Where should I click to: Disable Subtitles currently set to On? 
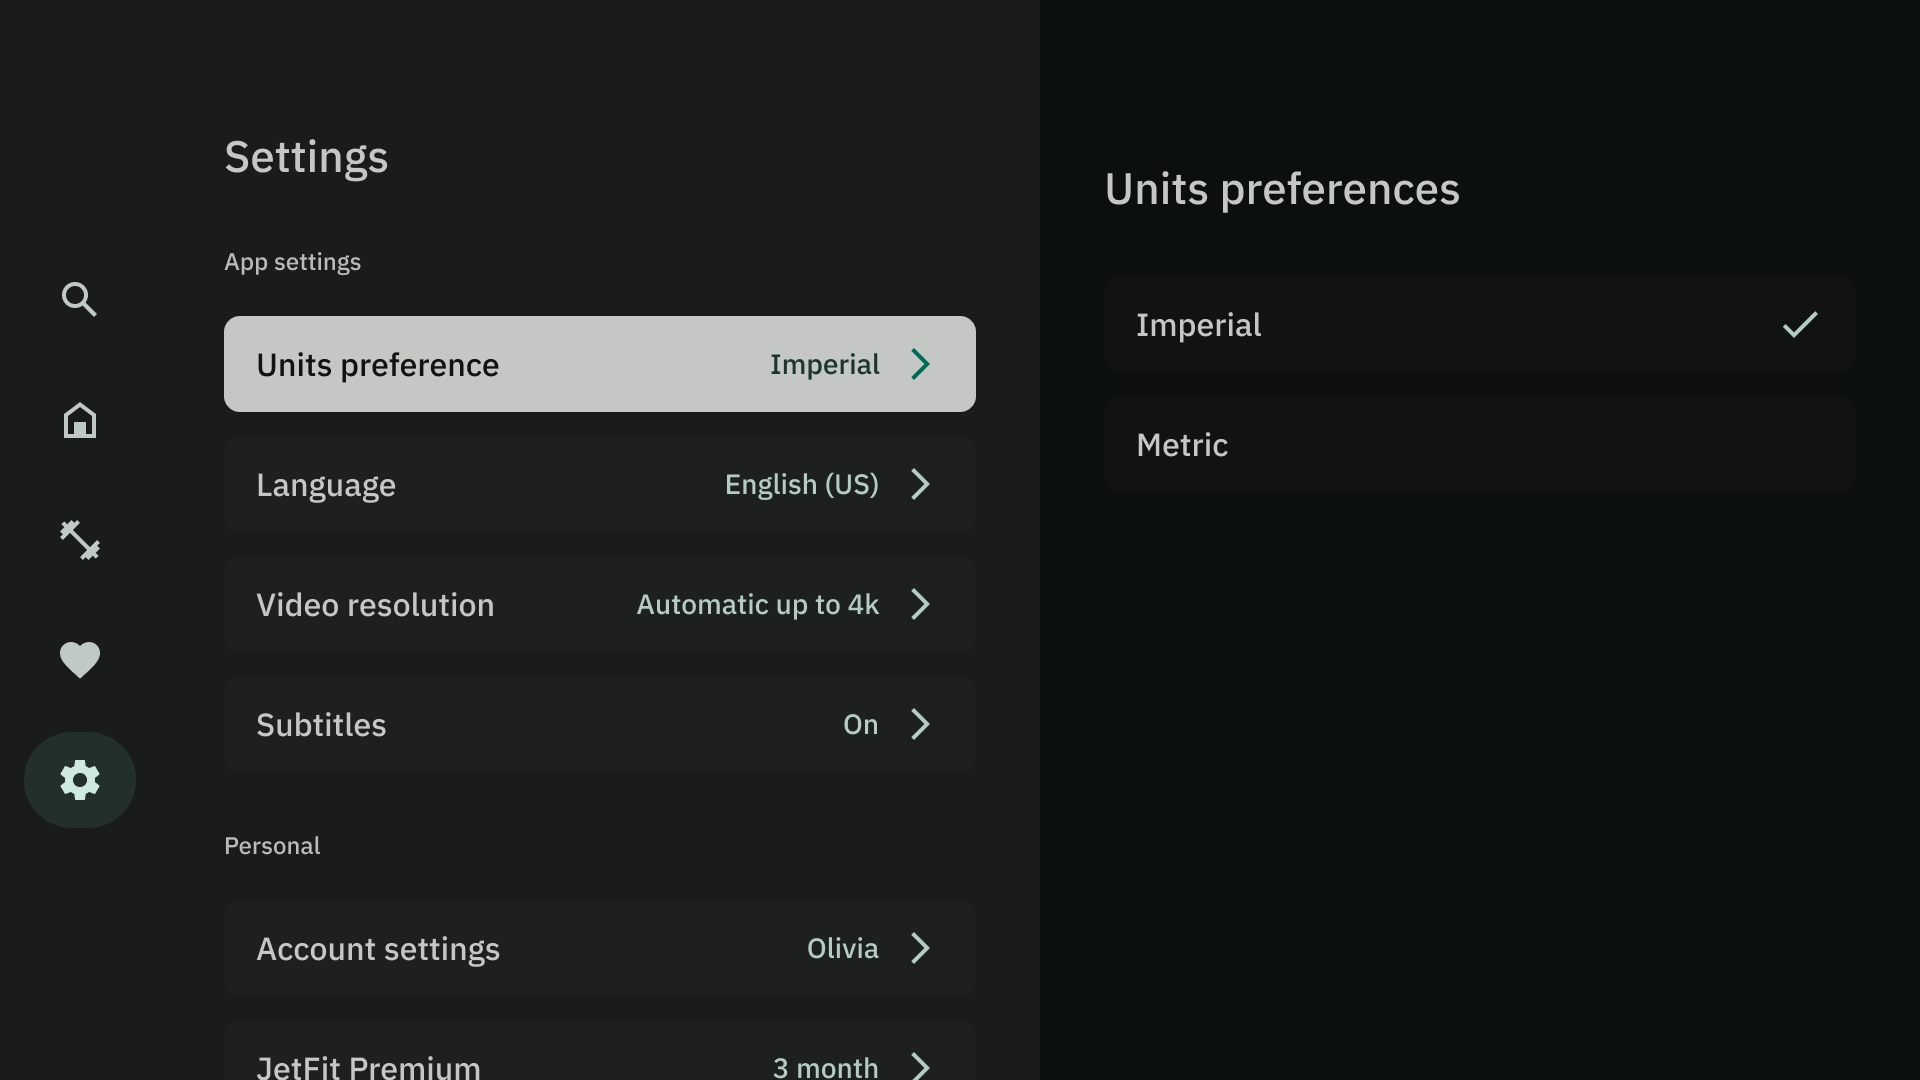coord(599,725)
